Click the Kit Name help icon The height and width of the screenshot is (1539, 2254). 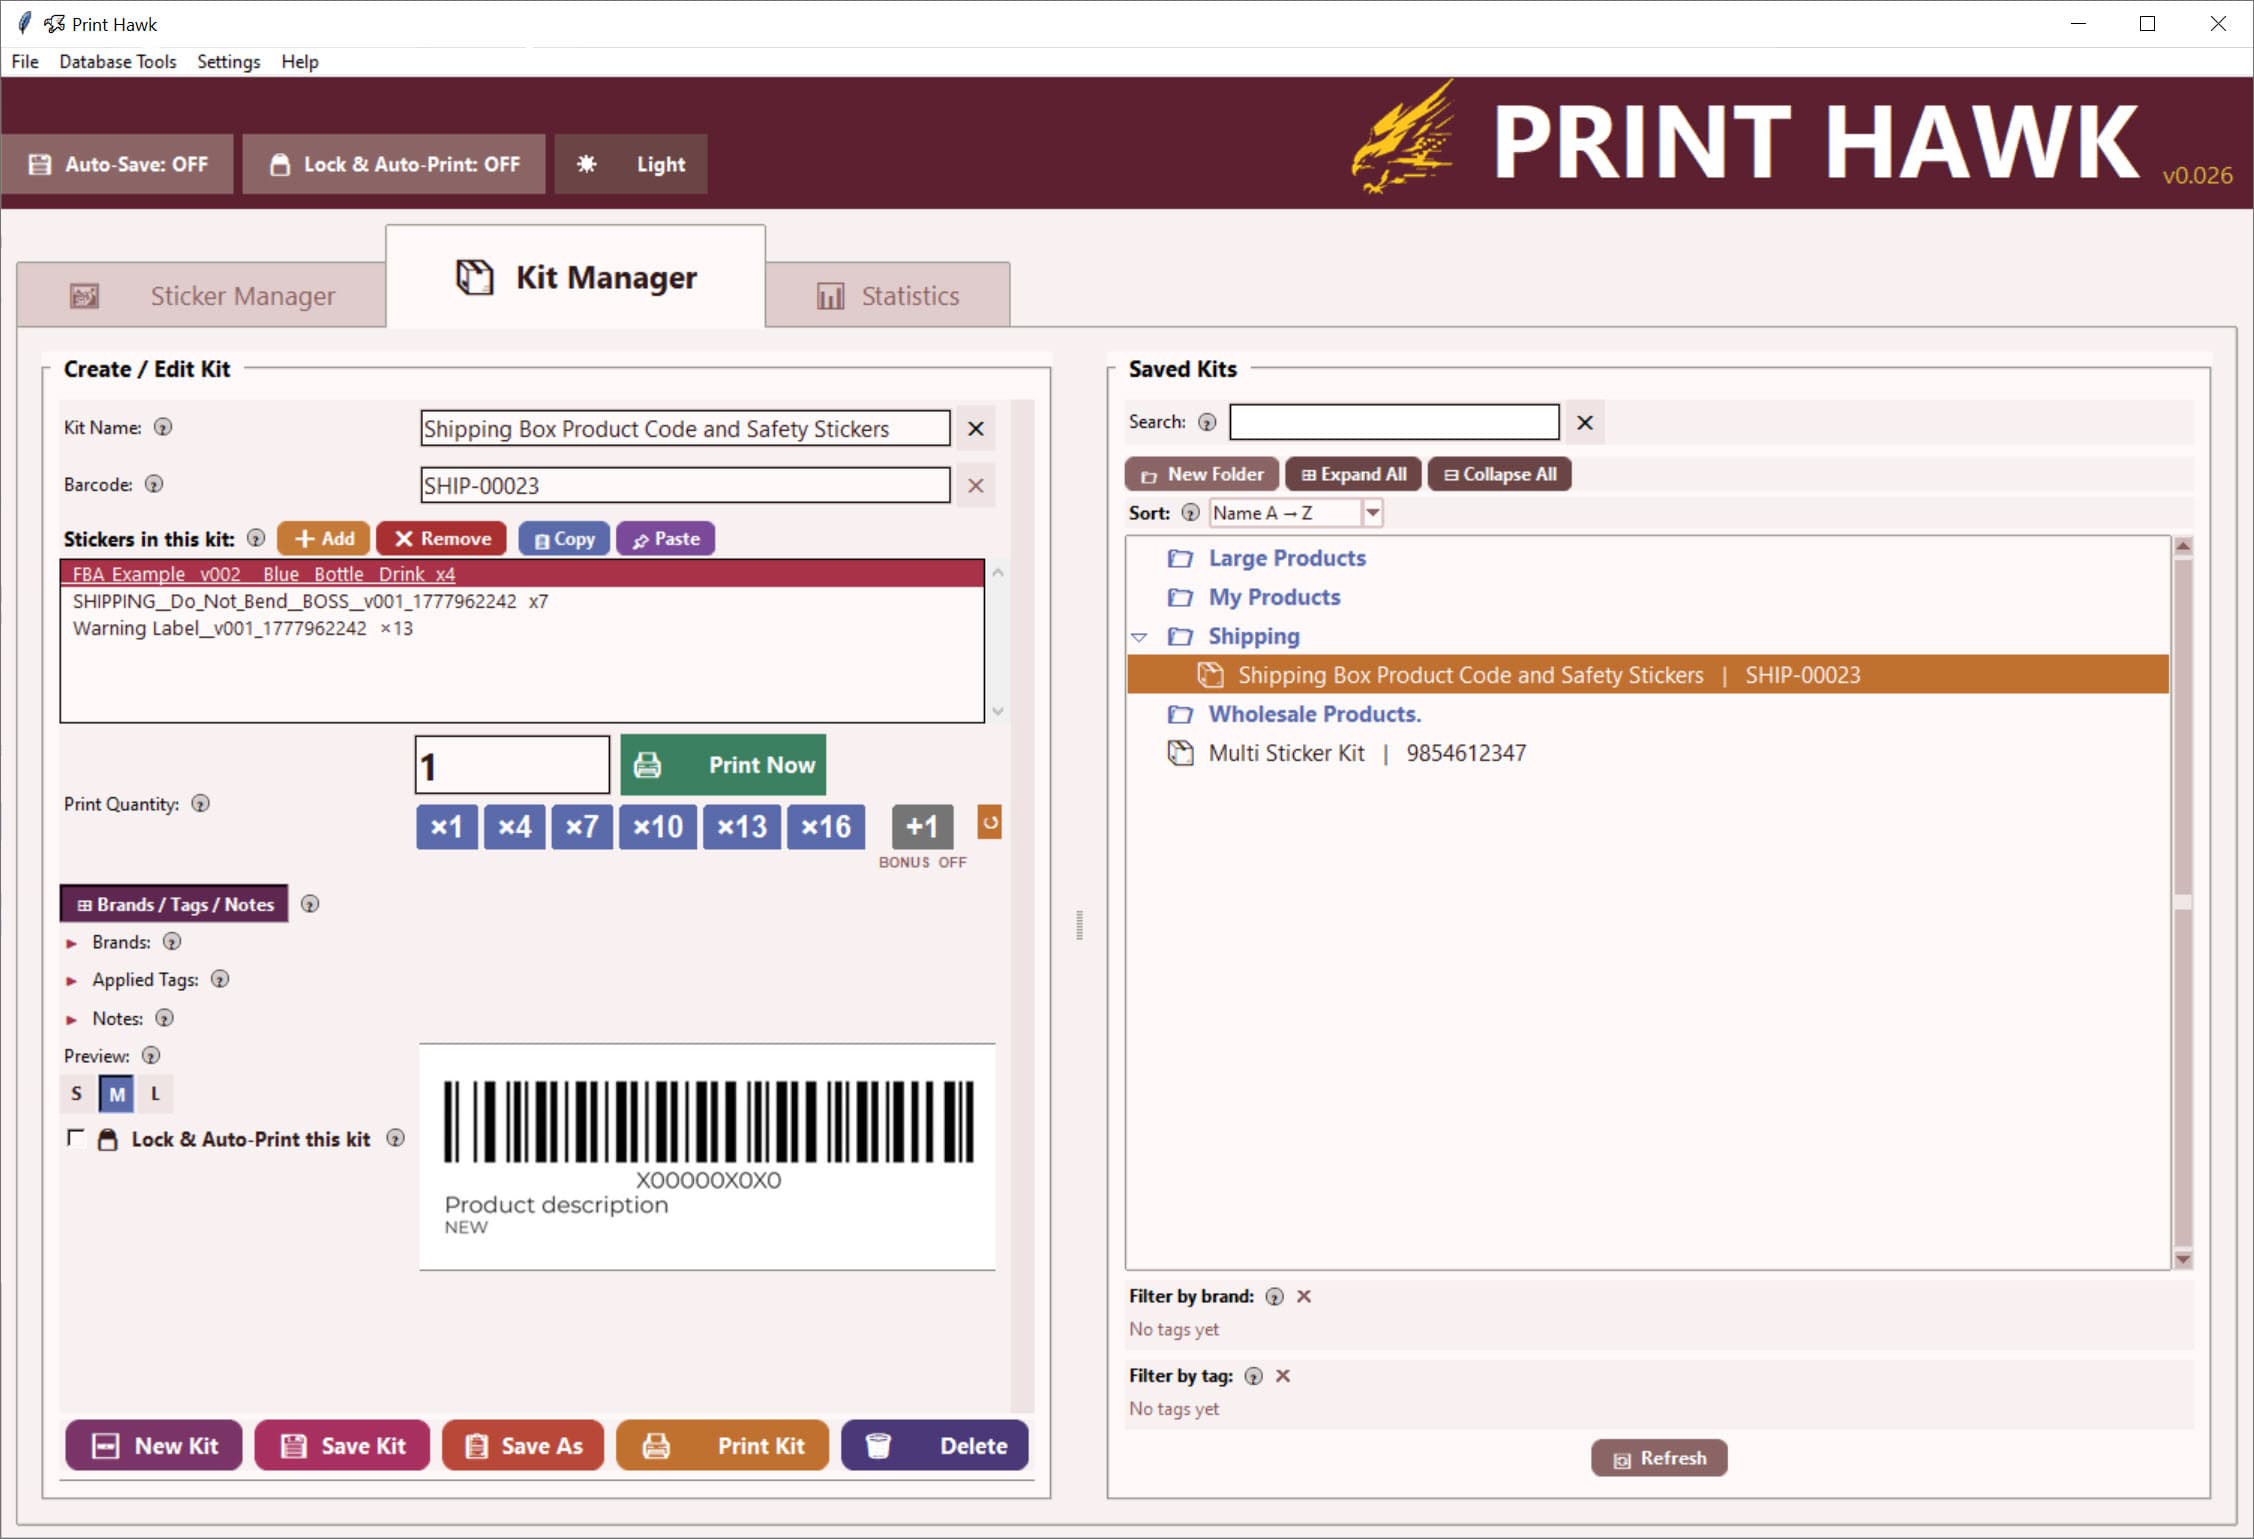[x=163, y=427]
